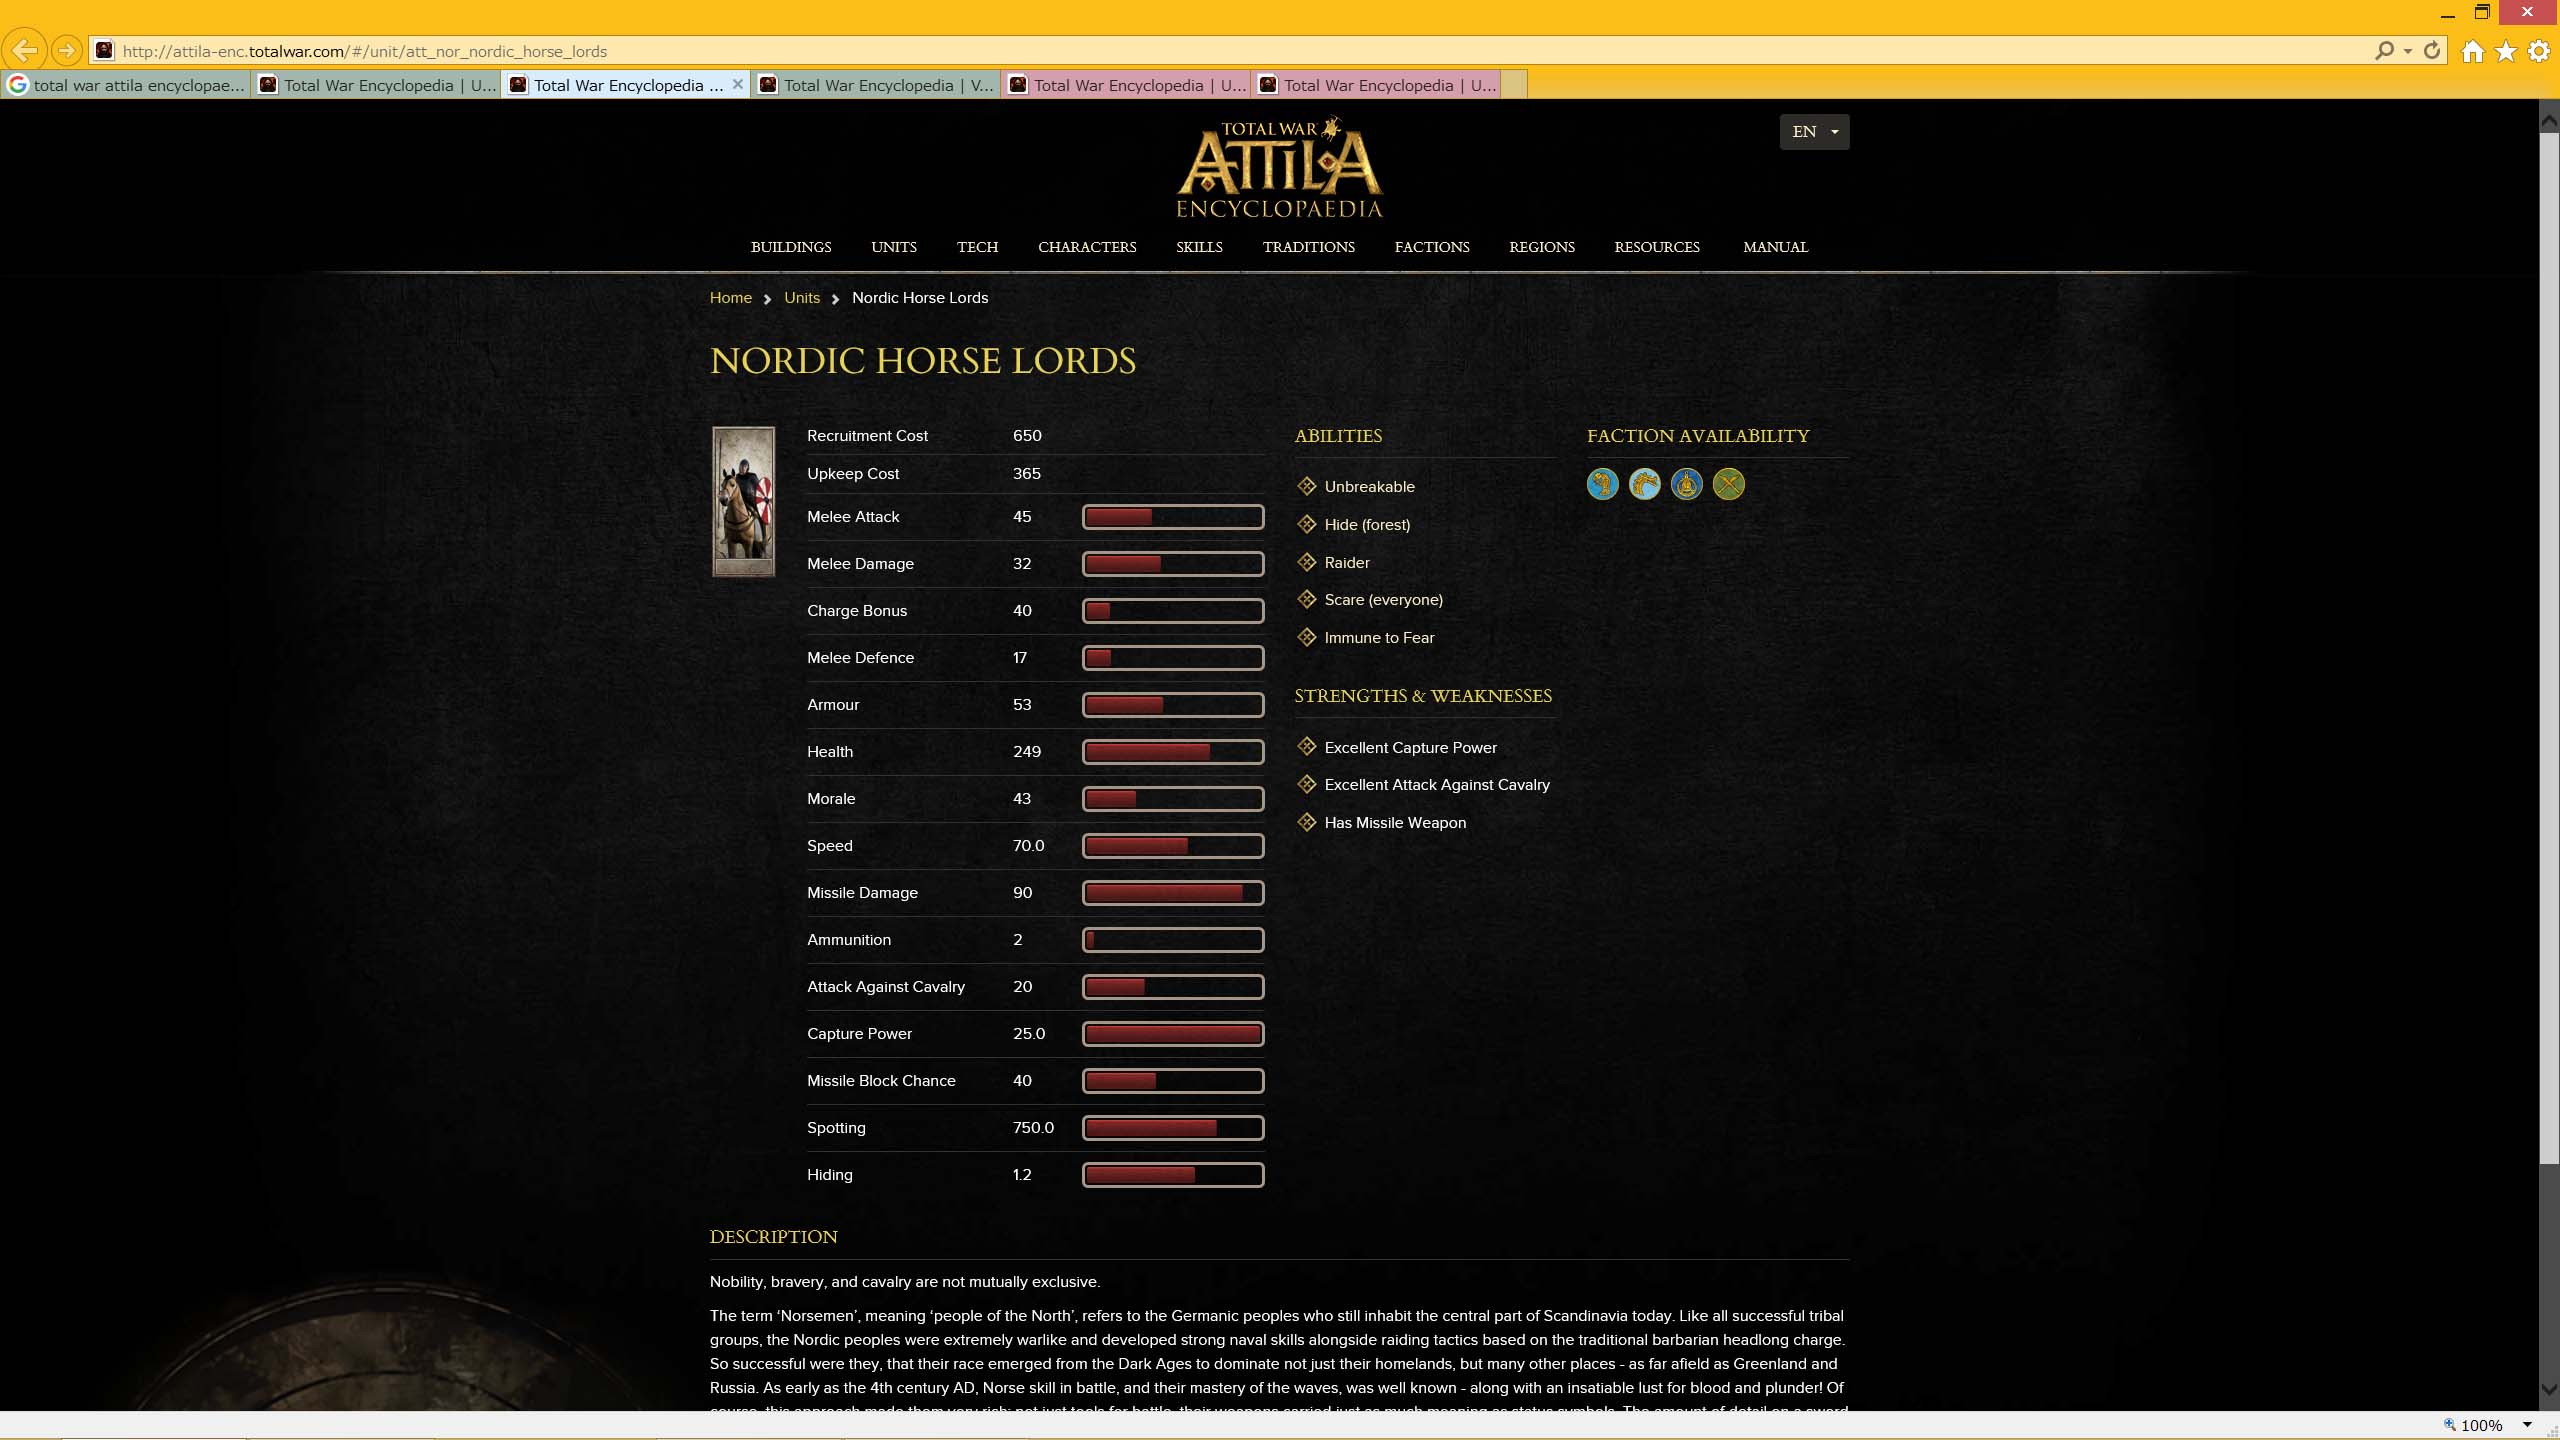Click the Hiding stat bar
Viewport: 2560px width, 1440px height.
(1173, 1175)
